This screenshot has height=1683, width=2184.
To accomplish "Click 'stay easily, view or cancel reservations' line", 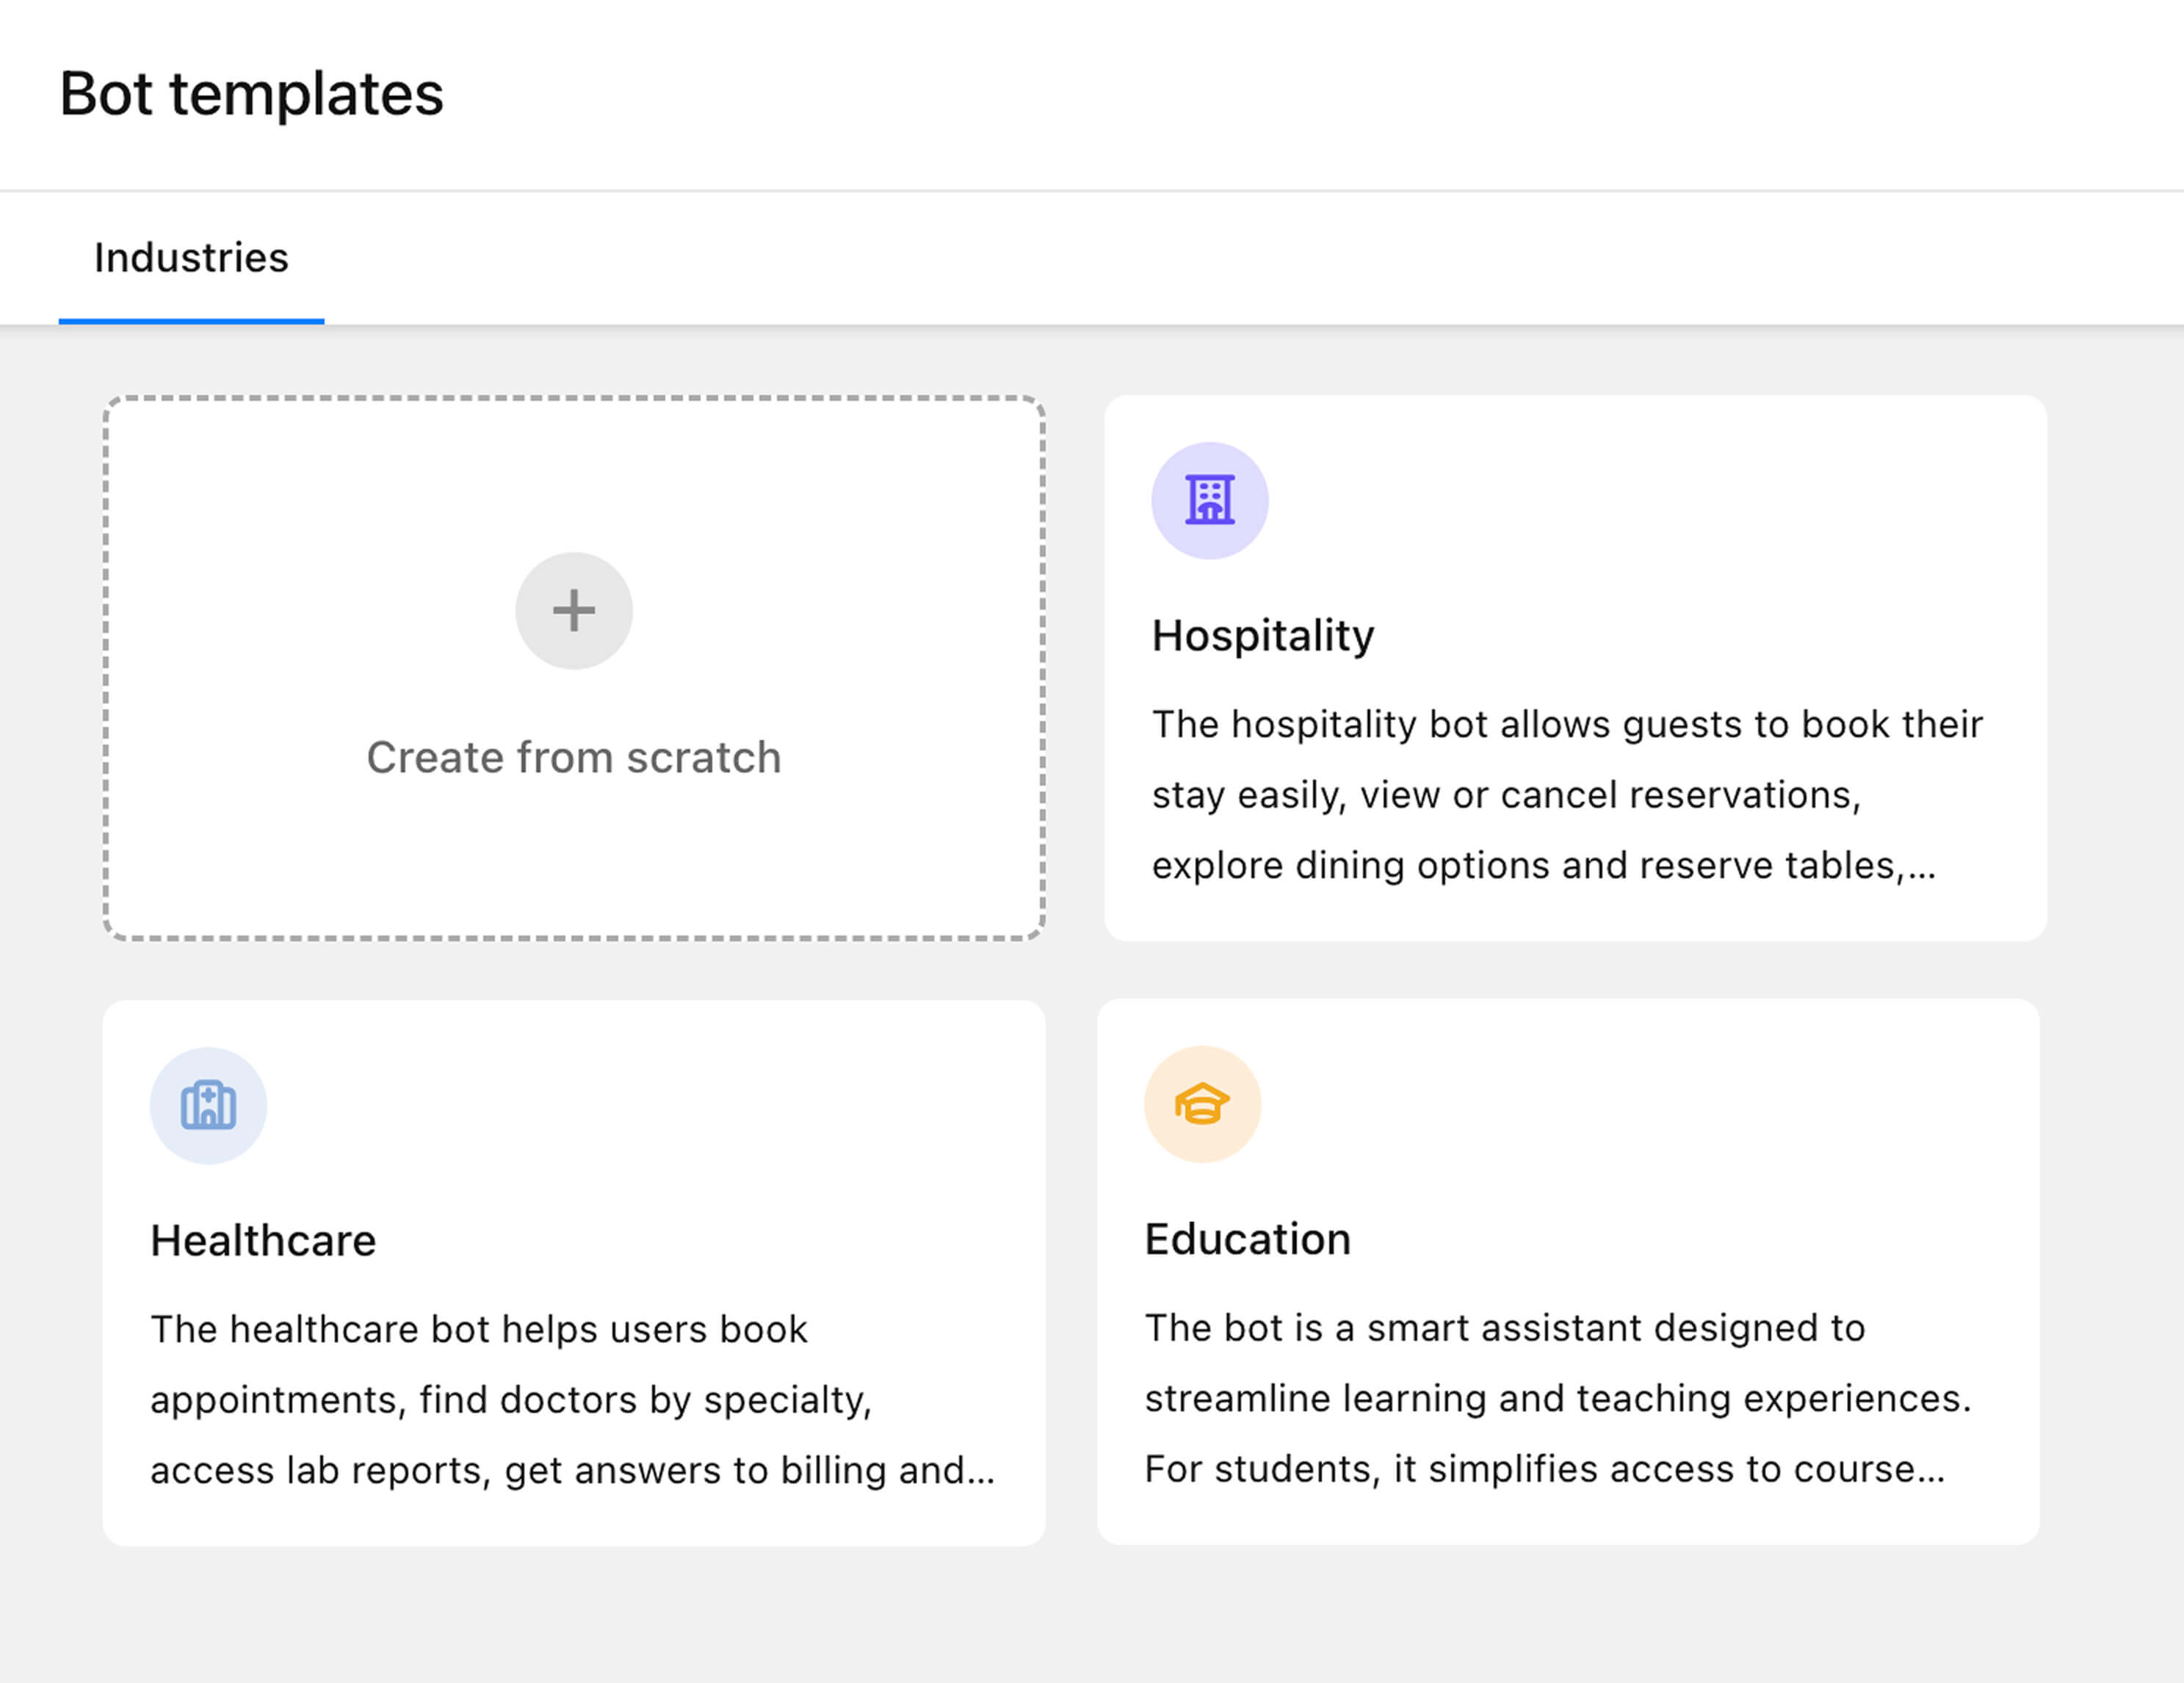I will pos(1505,795).
